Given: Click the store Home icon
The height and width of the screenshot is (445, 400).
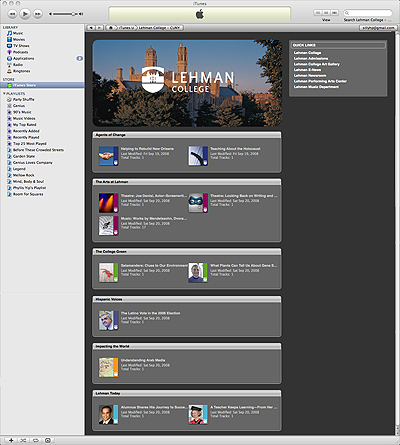Looking at the screenshot, I should pyautogui.click(x=111, y=28).
